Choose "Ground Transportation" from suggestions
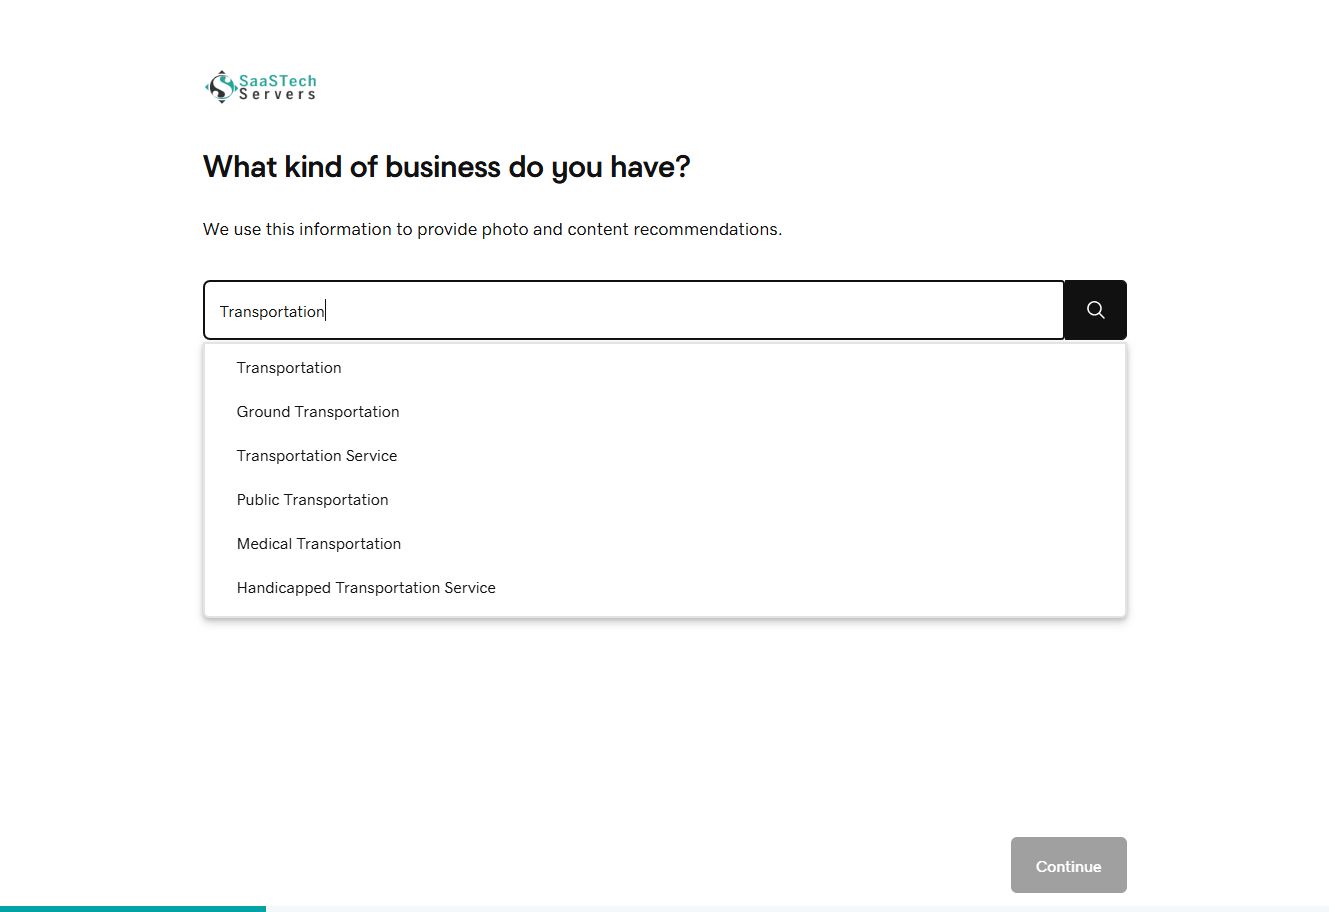This screenshot has height=912, width=1329. click(665, 412)
